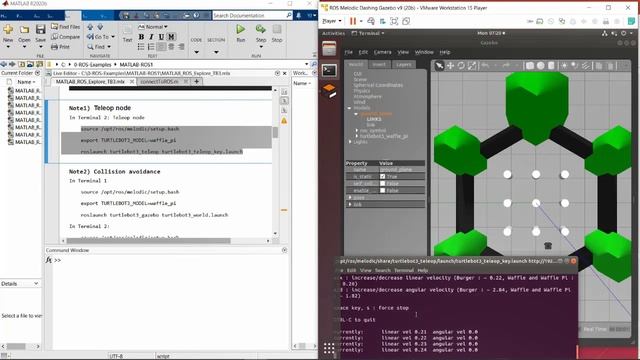Insert Text block in Live Editor
This screenshot has height=360, width=640.
coord(127,34)
